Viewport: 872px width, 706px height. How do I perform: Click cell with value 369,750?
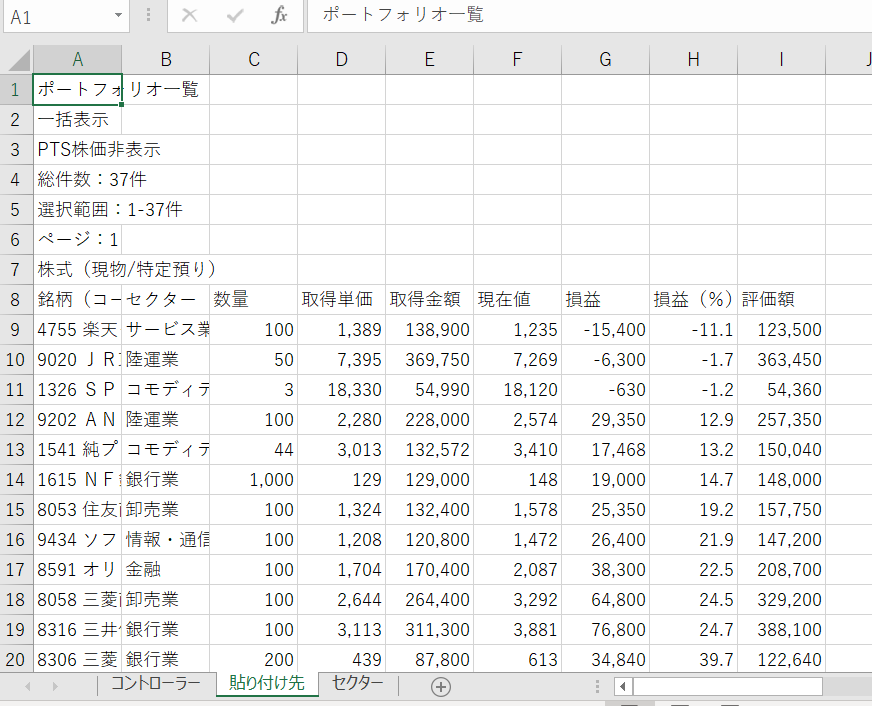[429, 360]
